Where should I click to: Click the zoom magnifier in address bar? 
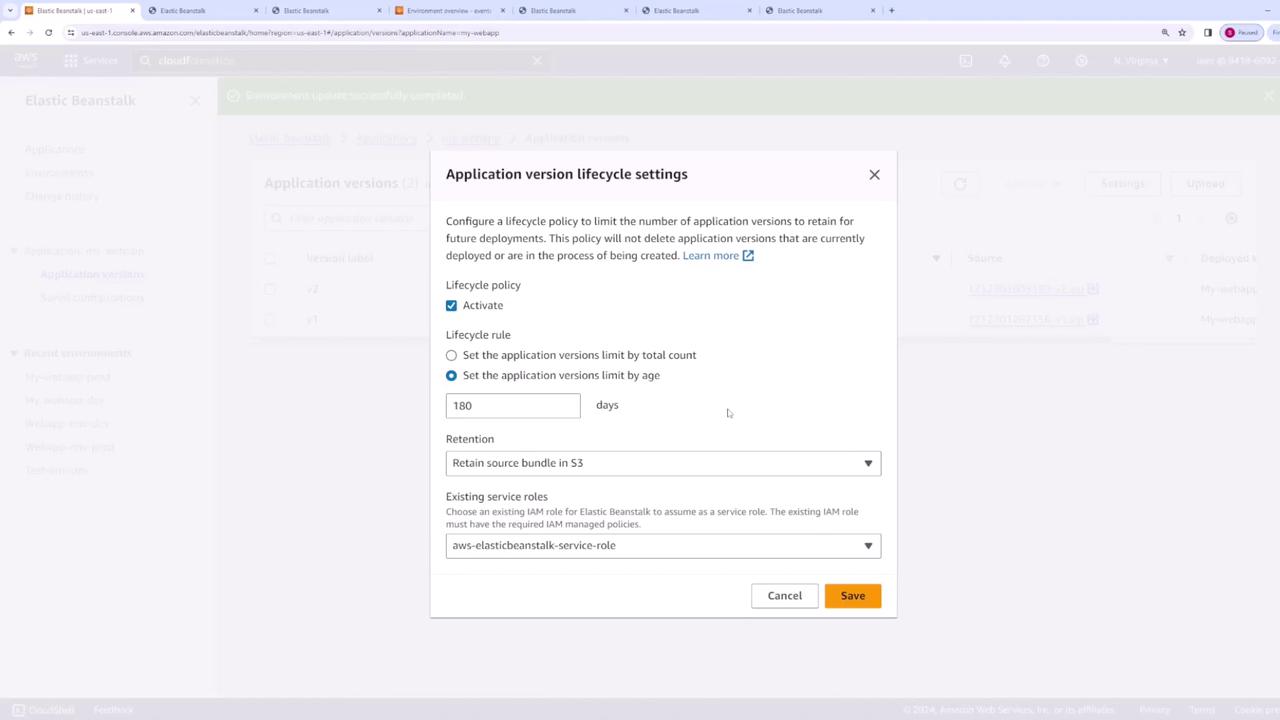(x=1165, y=33)
